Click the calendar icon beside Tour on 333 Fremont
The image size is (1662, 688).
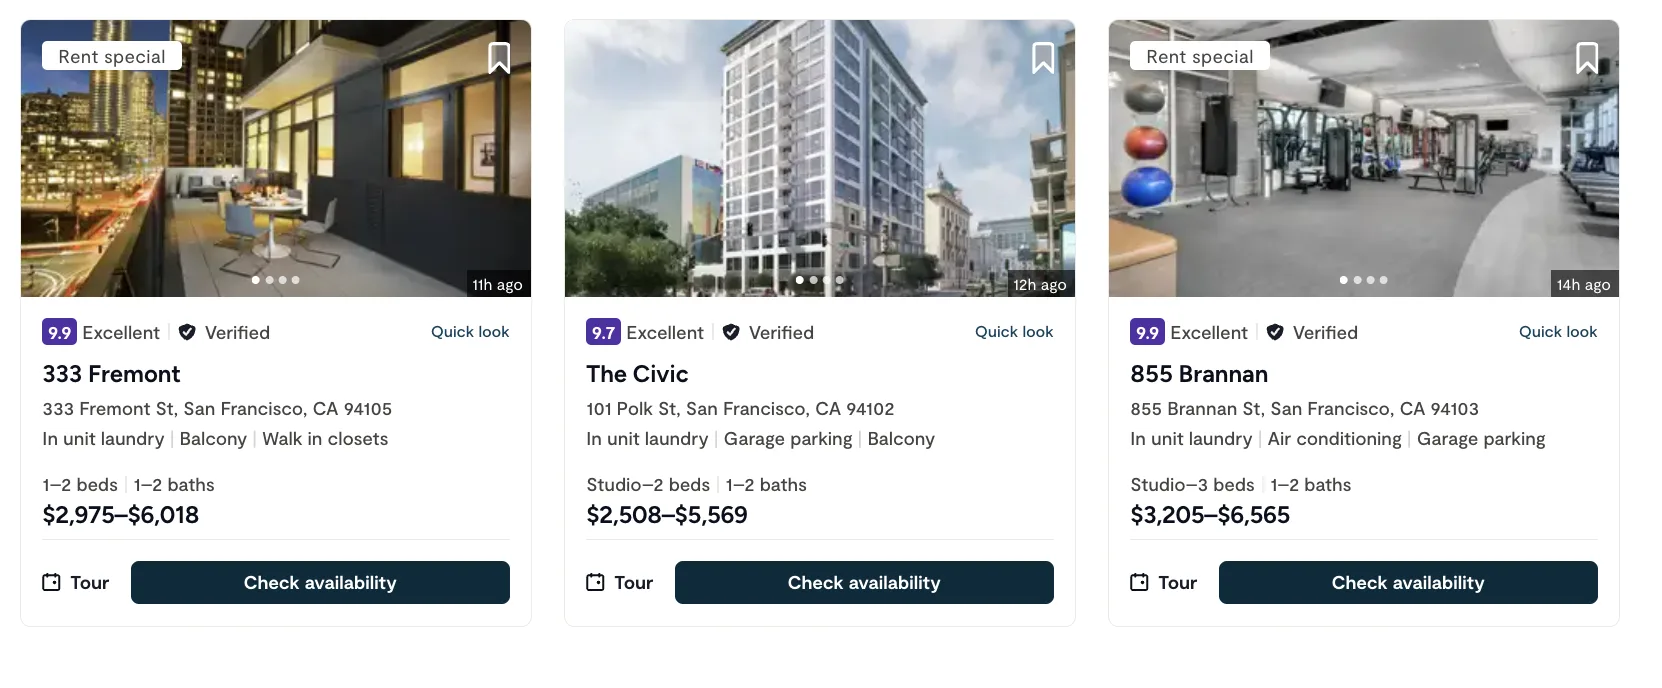pyautogui.click(x=51, y=581)
